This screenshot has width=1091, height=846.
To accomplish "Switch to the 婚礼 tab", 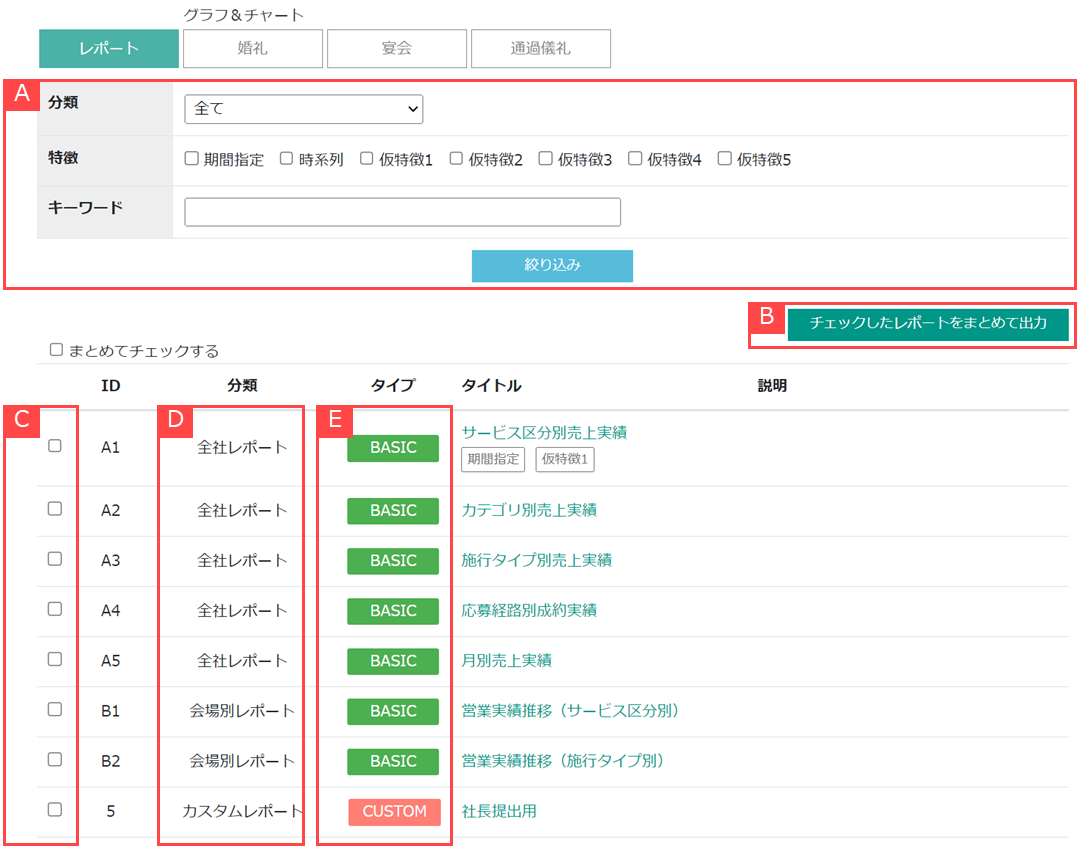I will click(x=253, y=48).
